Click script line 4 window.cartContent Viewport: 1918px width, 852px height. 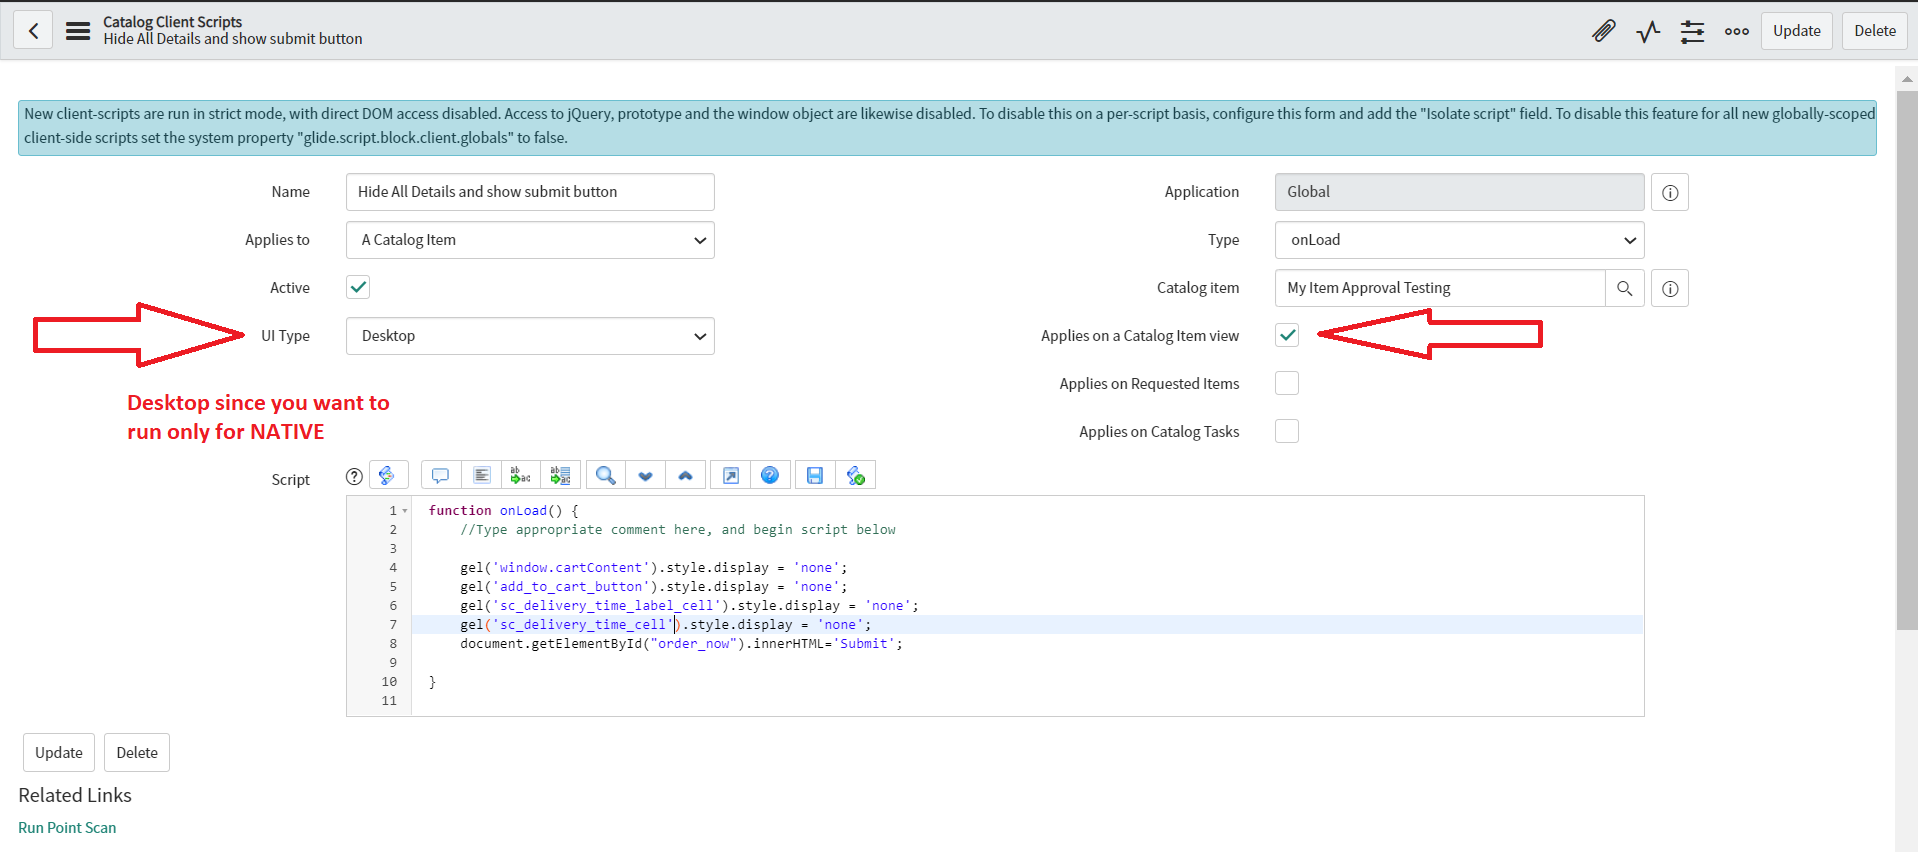571,568
